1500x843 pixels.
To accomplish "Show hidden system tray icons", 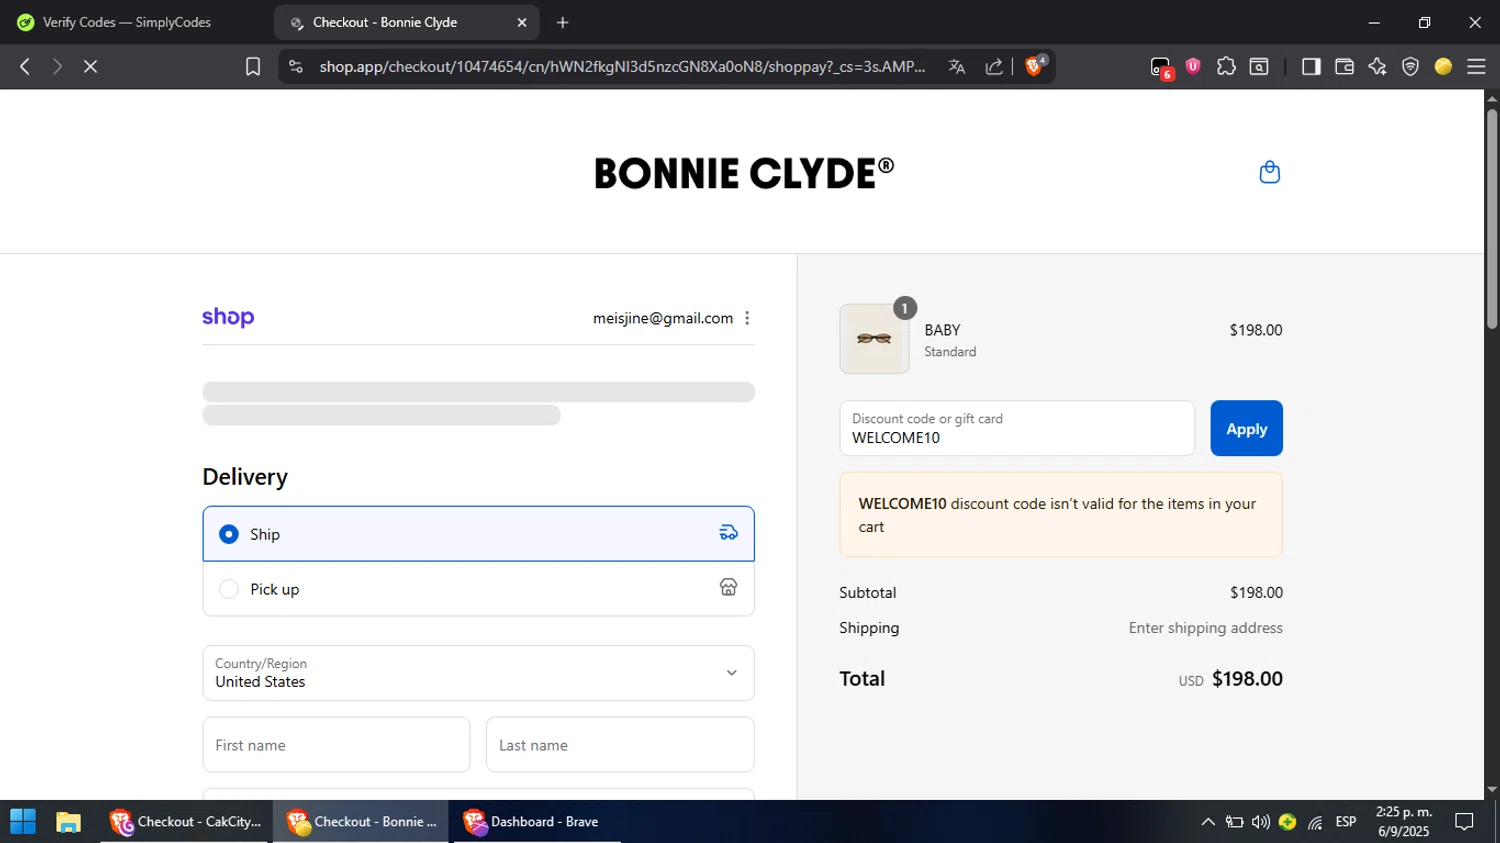I will coord(1208,822).
